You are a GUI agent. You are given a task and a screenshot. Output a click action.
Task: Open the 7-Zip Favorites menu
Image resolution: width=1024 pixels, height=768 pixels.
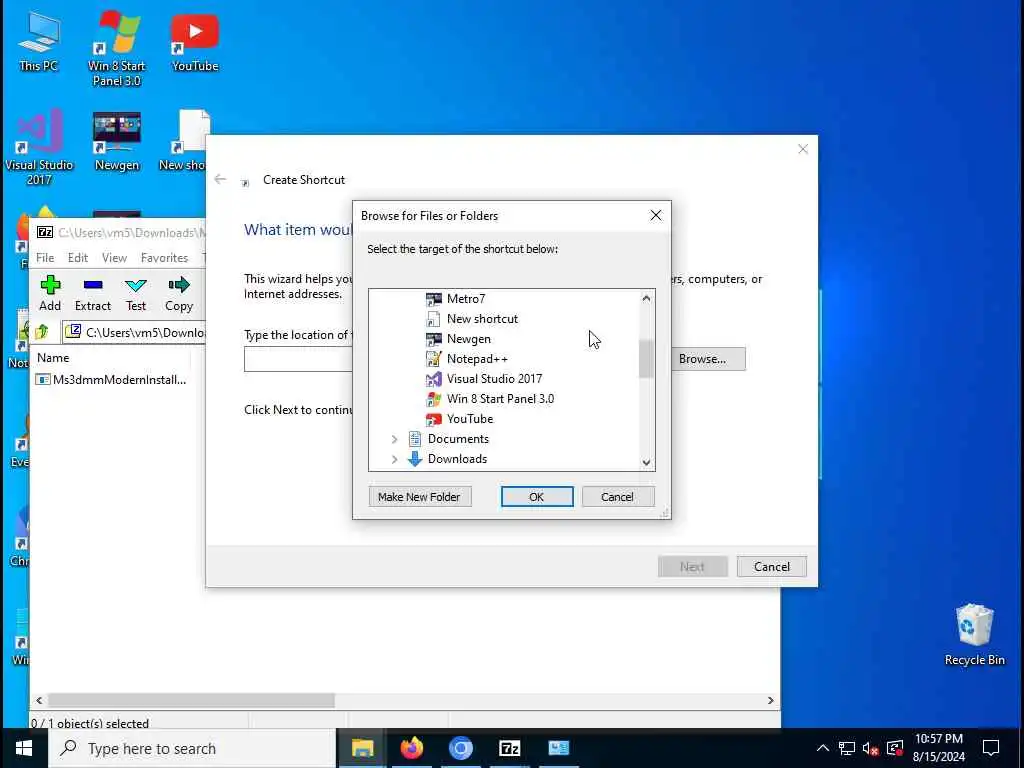[165, 258]
